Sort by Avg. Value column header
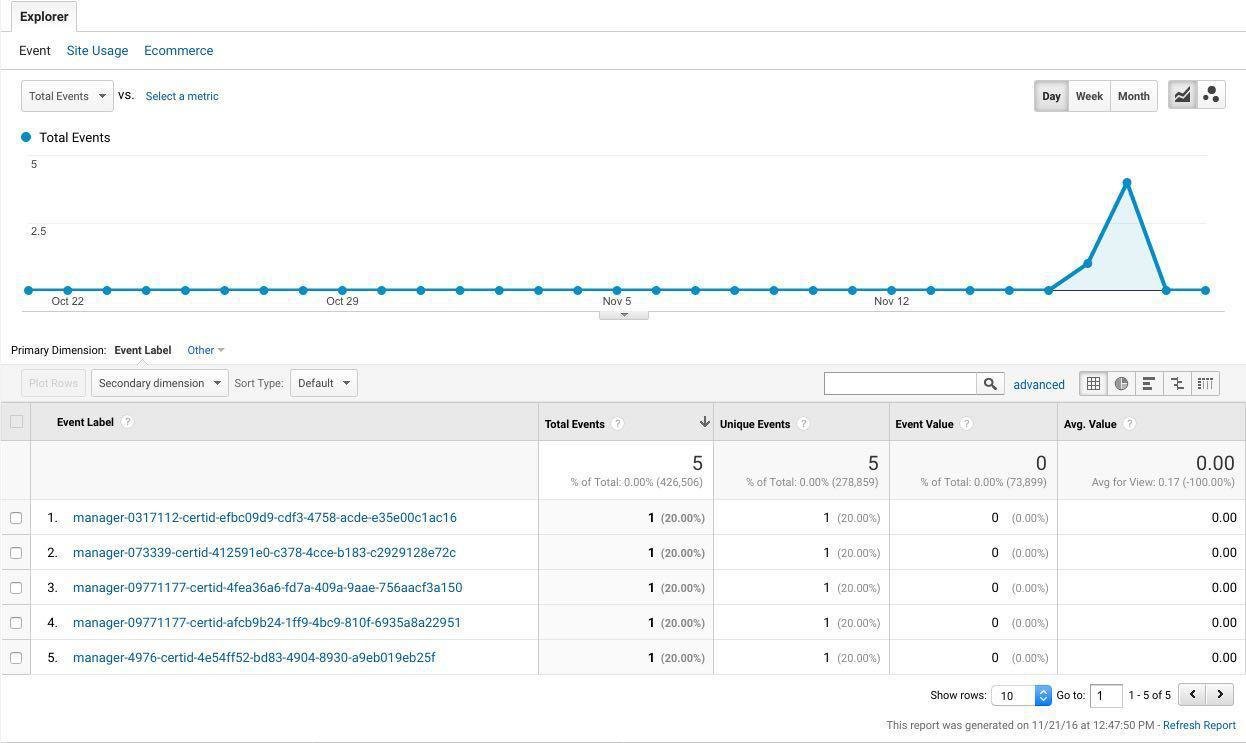This screenshot has width=1246, height=743. (x=1090, y=424)
